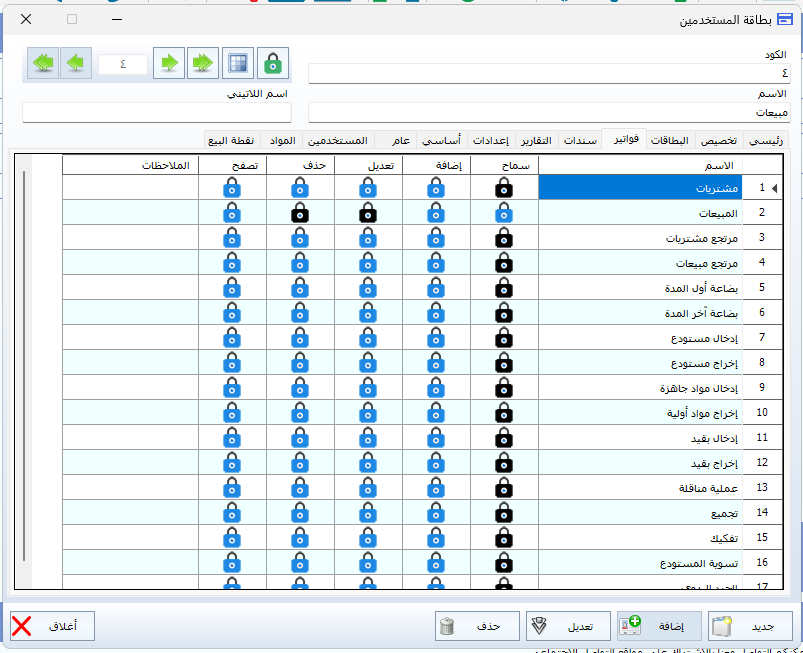Toggle تصفح lock for إدخال مستودع row
Screen dimensions: 803x653
pos(231,337)
